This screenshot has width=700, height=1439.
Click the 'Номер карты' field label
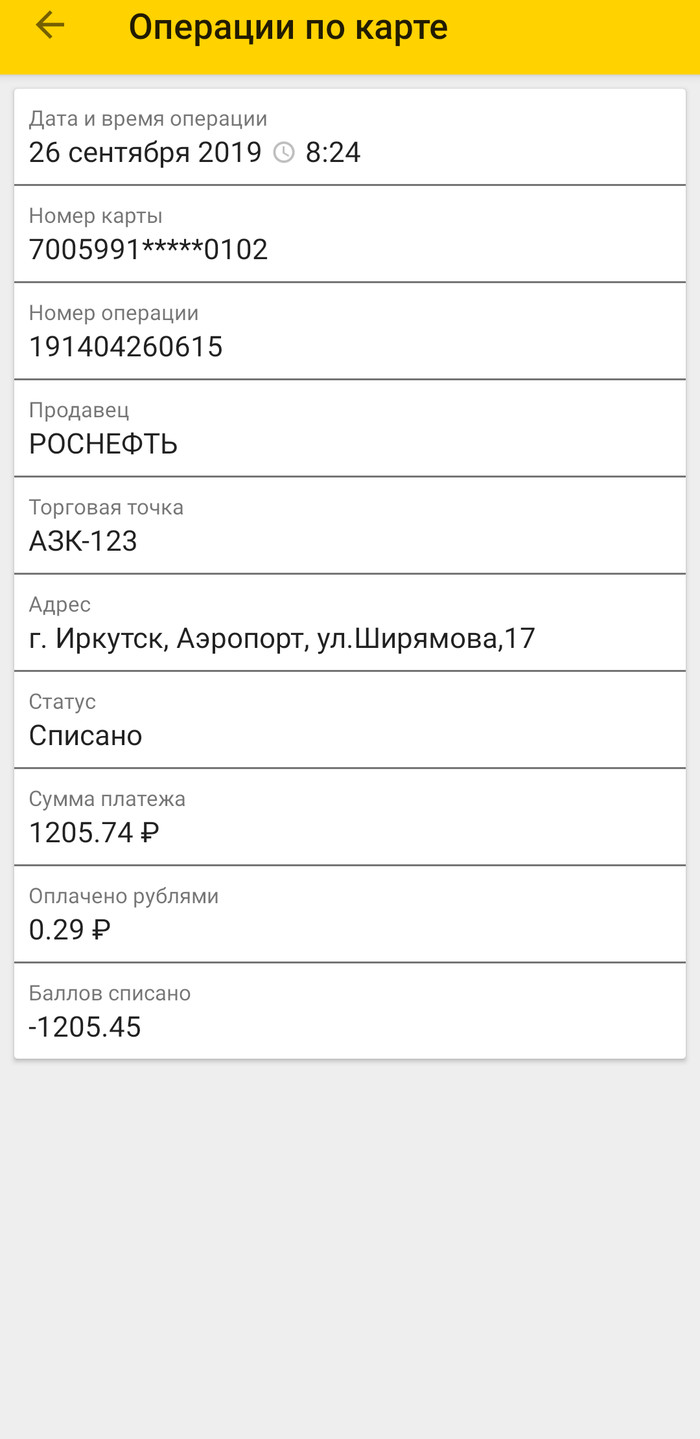(96, 216)
